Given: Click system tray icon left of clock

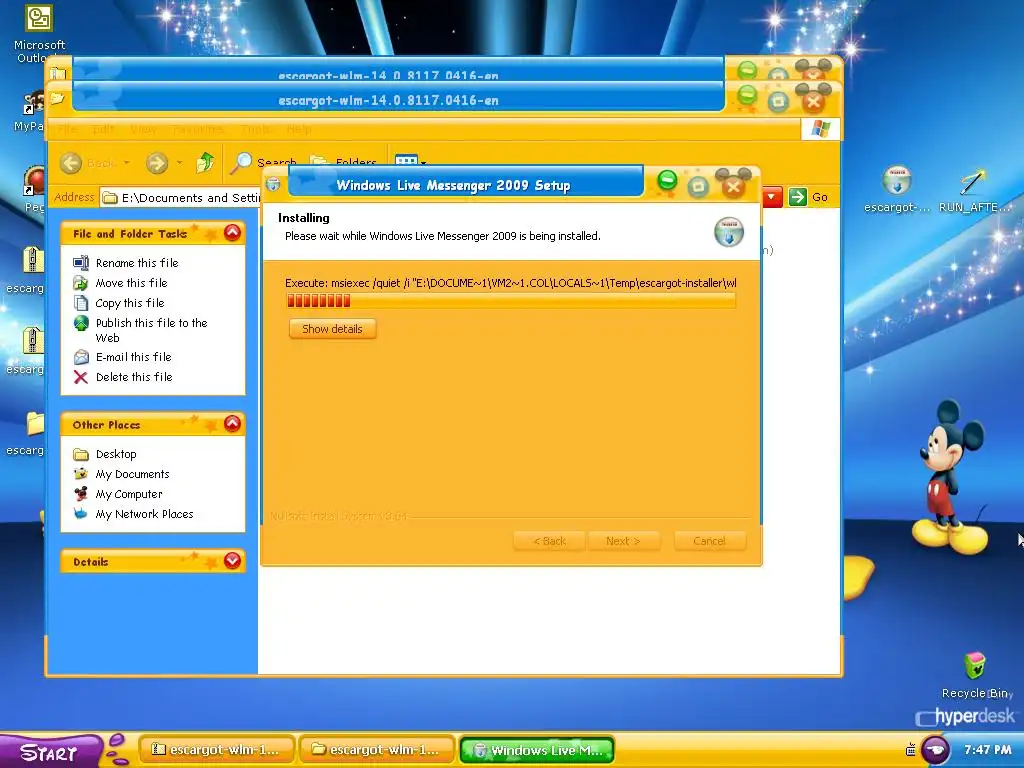Looking at the screenshot, I should click(x=910, y=750).
